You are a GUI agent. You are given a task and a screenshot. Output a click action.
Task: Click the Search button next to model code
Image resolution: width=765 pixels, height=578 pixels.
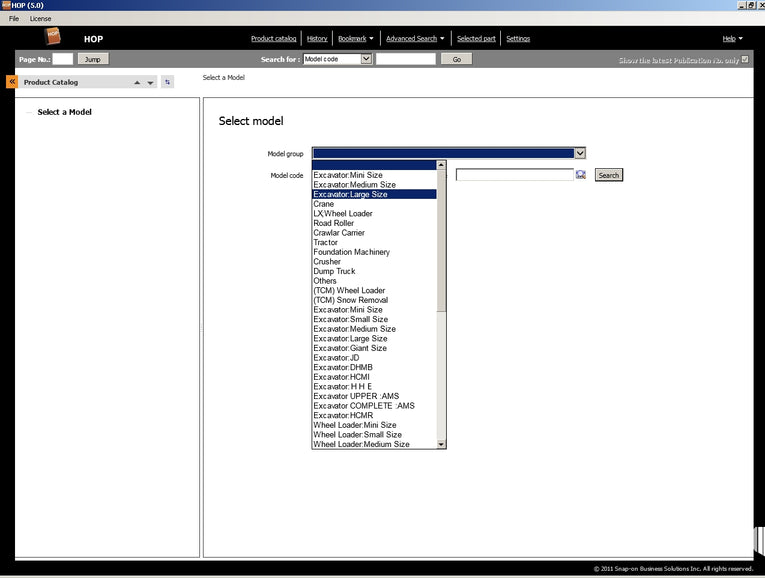pos(608,175)
